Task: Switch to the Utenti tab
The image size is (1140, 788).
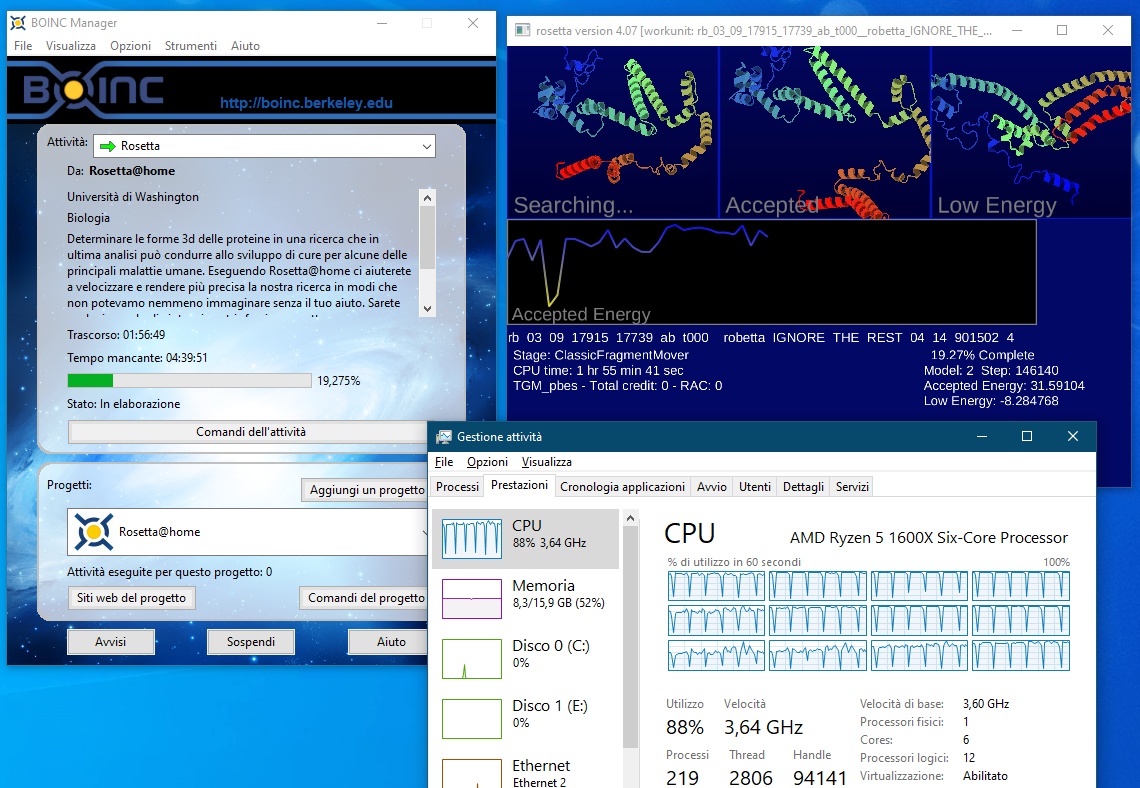Action: point(755,487)
